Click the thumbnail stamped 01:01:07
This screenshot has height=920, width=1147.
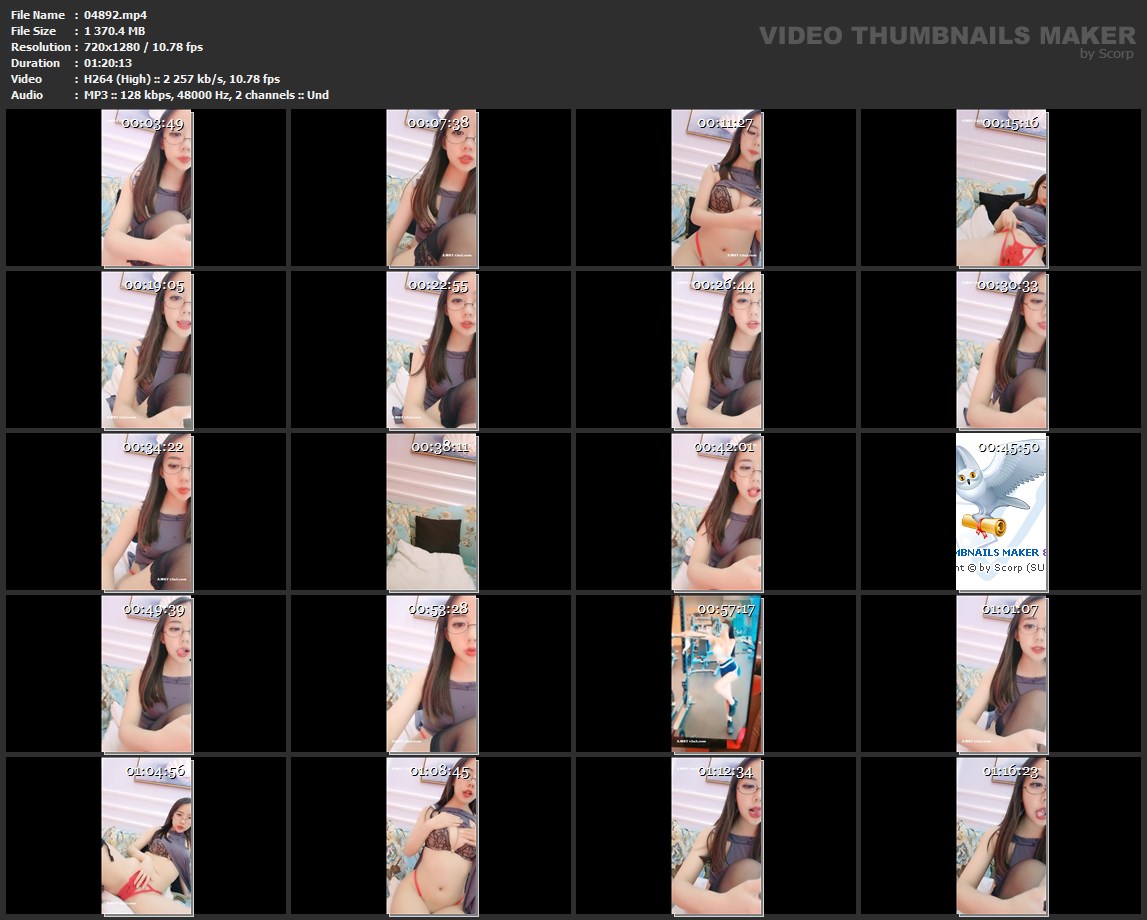coord(1001,675)
